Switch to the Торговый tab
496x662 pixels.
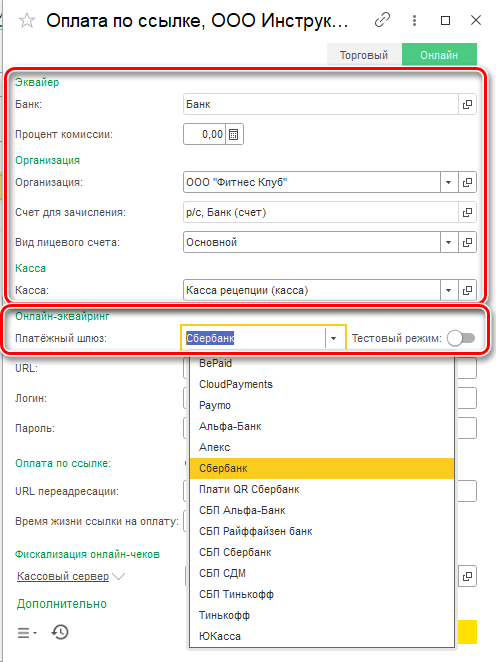pyautogui.click(x=364, y=55)
